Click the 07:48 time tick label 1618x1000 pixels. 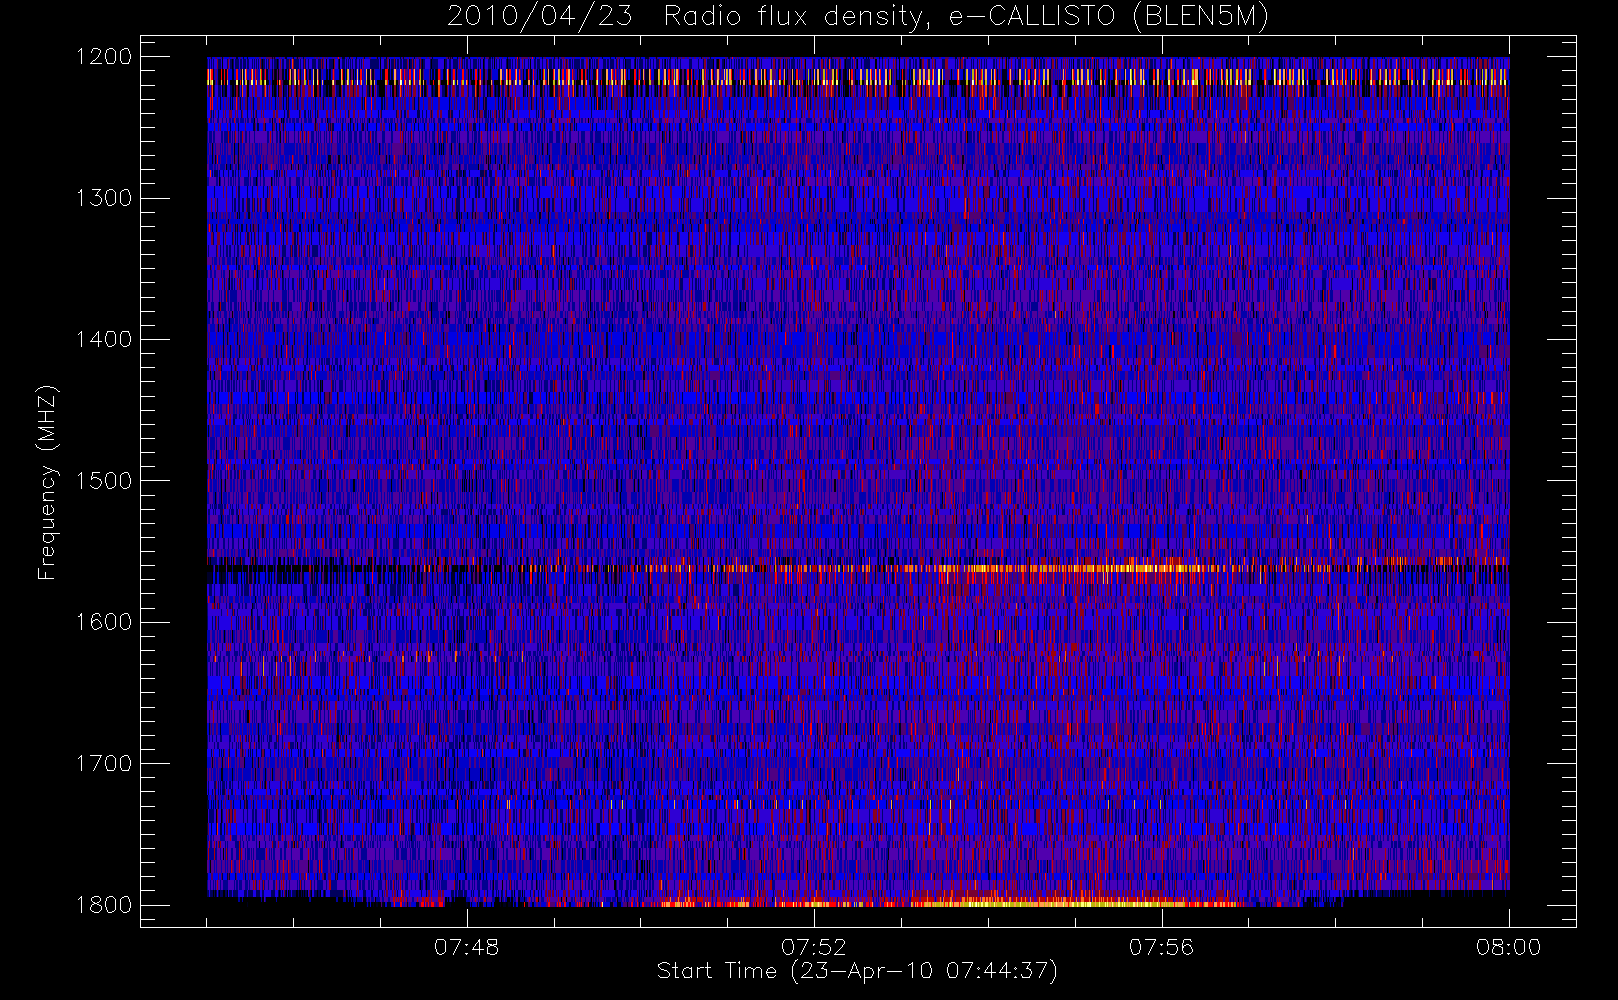467,947
